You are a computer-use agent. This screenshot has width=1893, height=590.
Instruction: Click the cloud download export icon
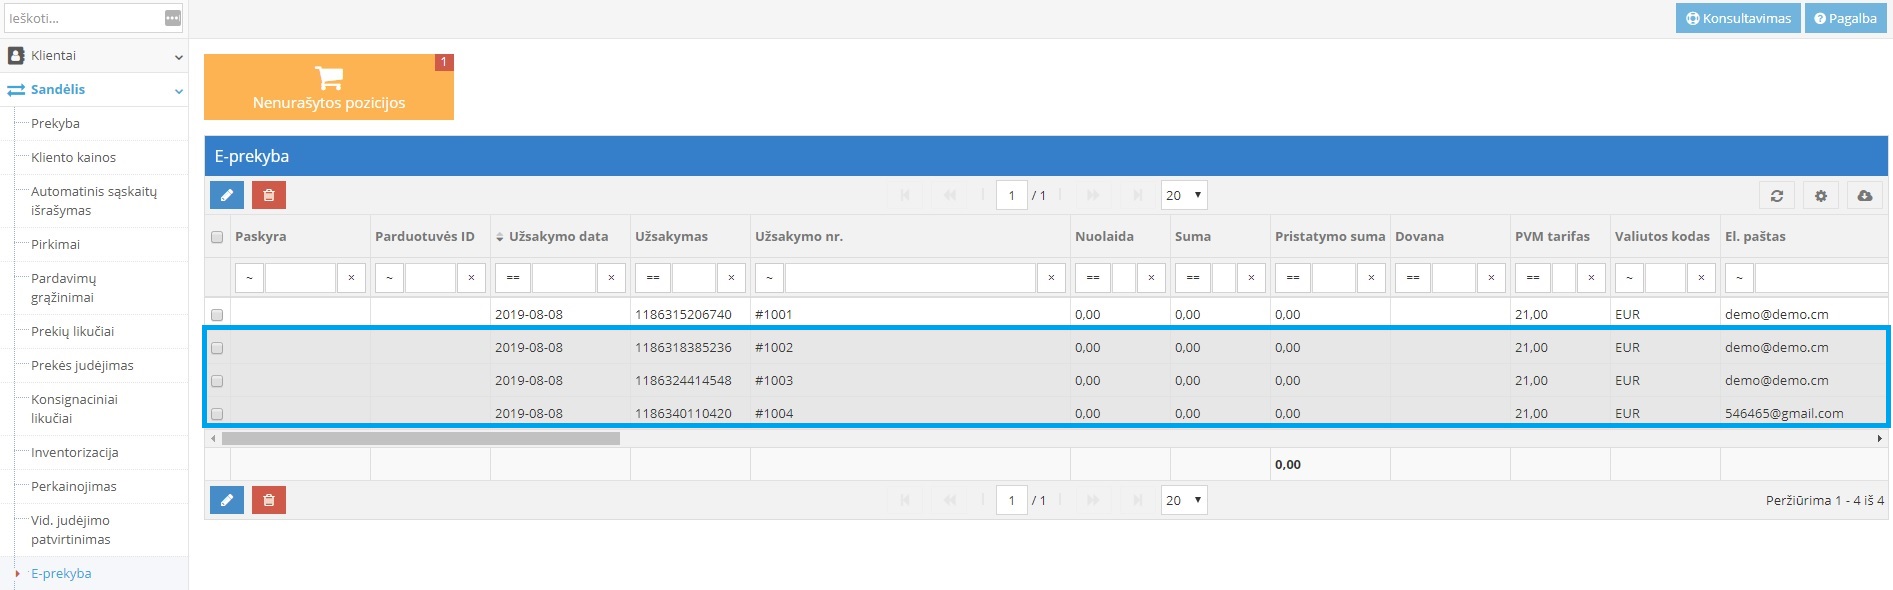point(1864,196)
